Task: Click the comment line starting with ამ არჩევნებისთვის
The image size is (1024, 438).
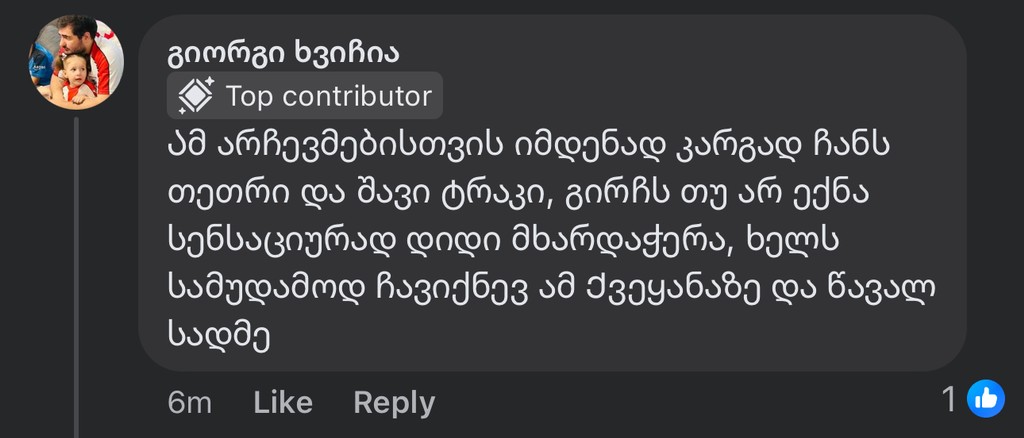Action: tap(530, 145)
